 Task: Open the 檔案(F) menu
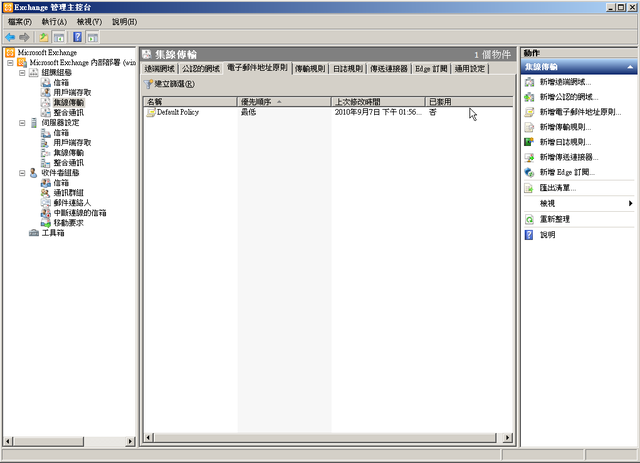[x=20, y=22]
